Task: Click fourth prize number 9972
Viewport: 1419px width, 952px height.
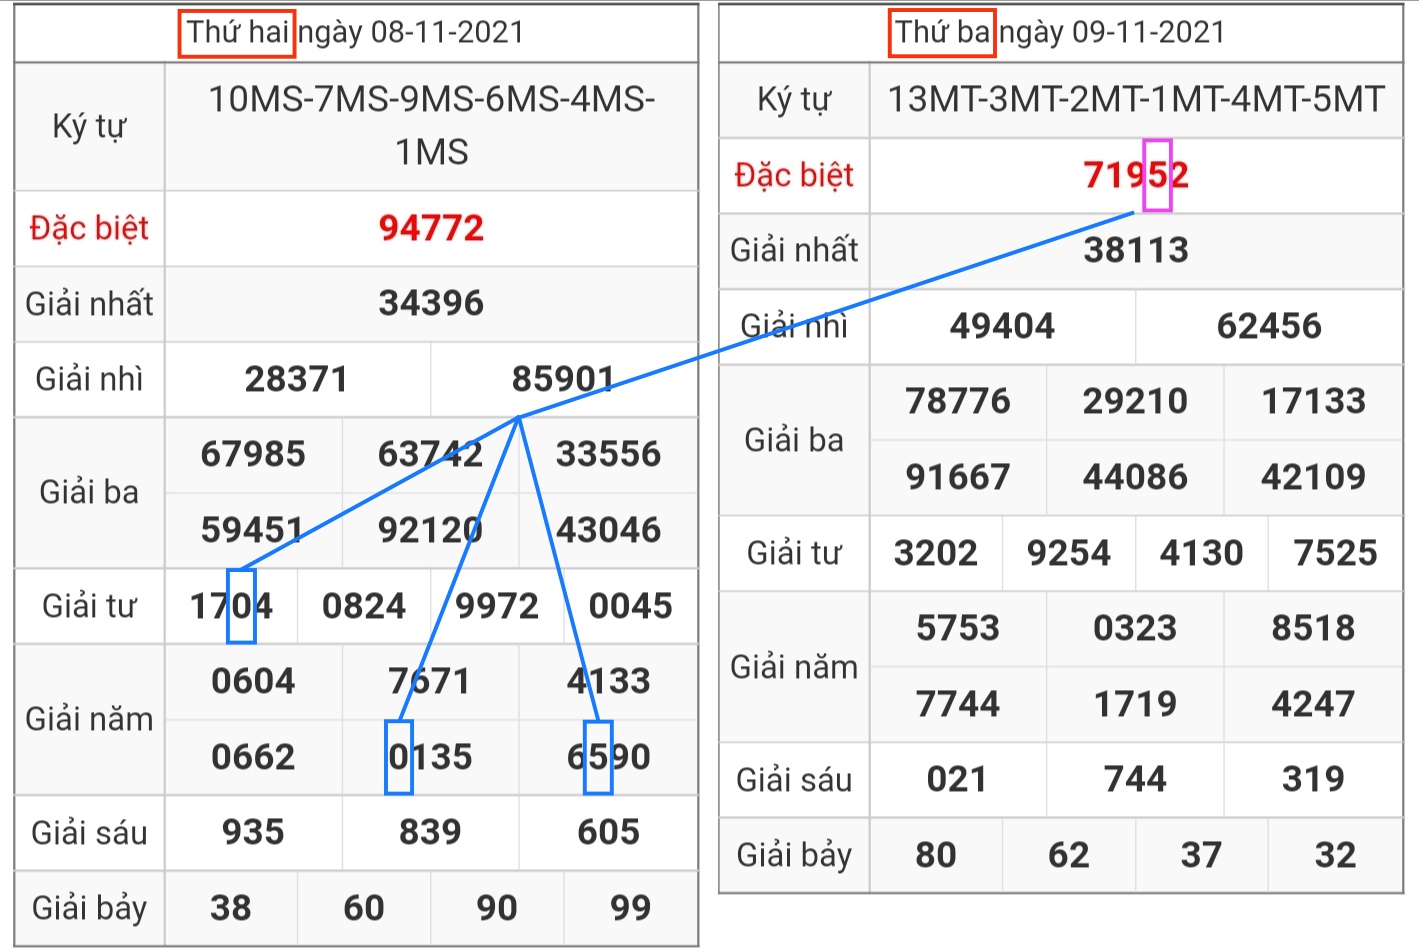Action: pos(498,606)
